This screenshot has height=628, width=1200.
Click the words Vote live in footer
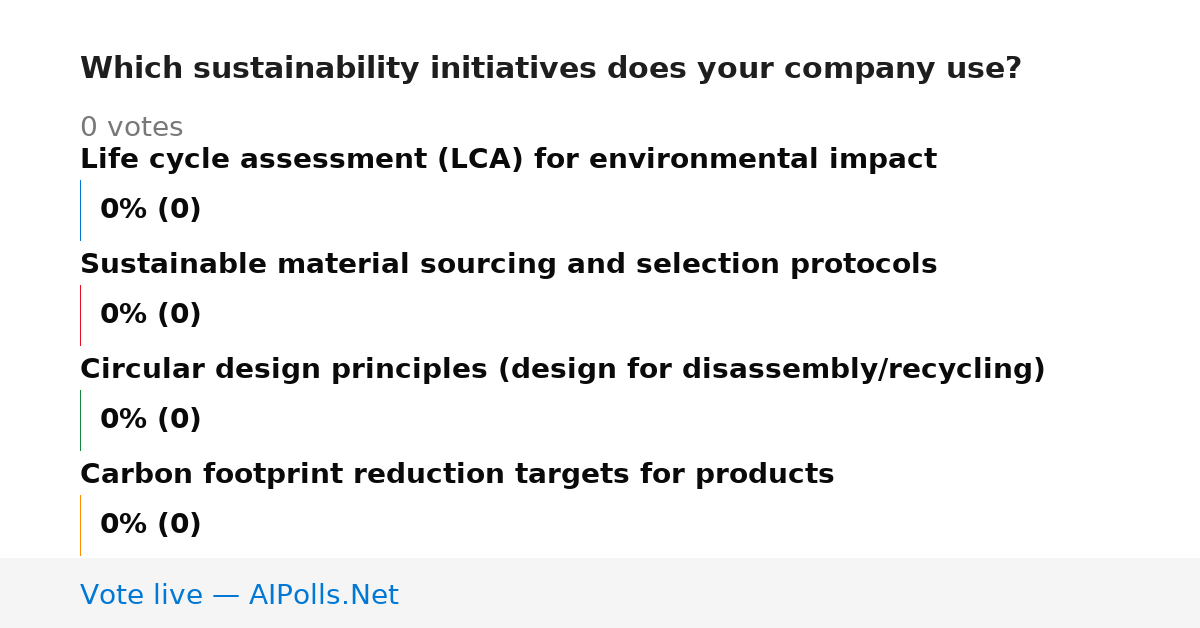[141, 595]
